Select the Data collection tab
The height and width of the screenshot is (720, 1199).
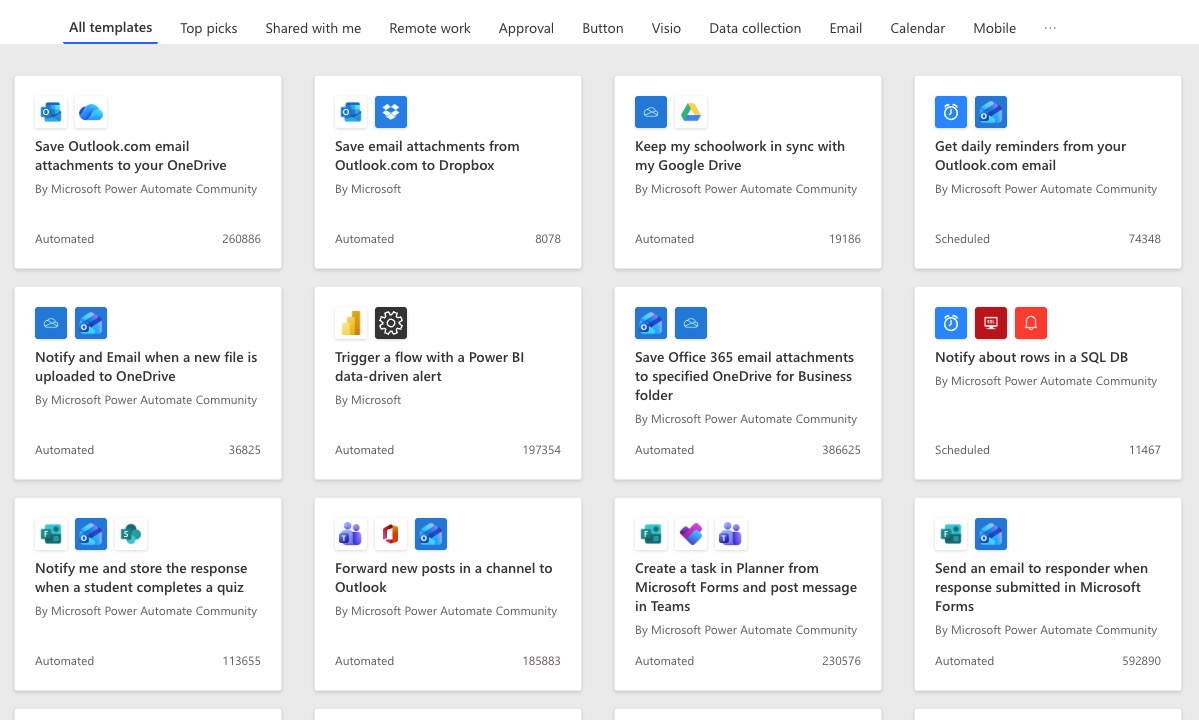tap(755, 28)
